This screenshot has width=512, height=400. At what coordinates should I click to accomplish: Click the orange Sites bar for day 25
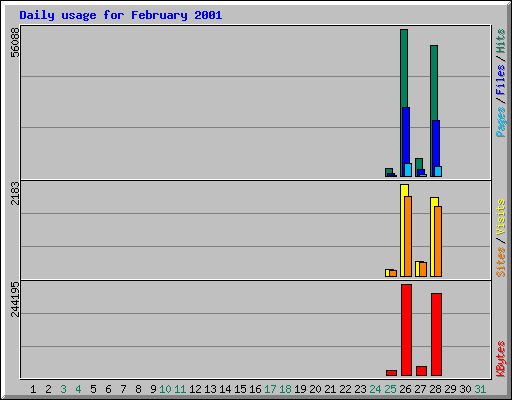coord(393,273)
